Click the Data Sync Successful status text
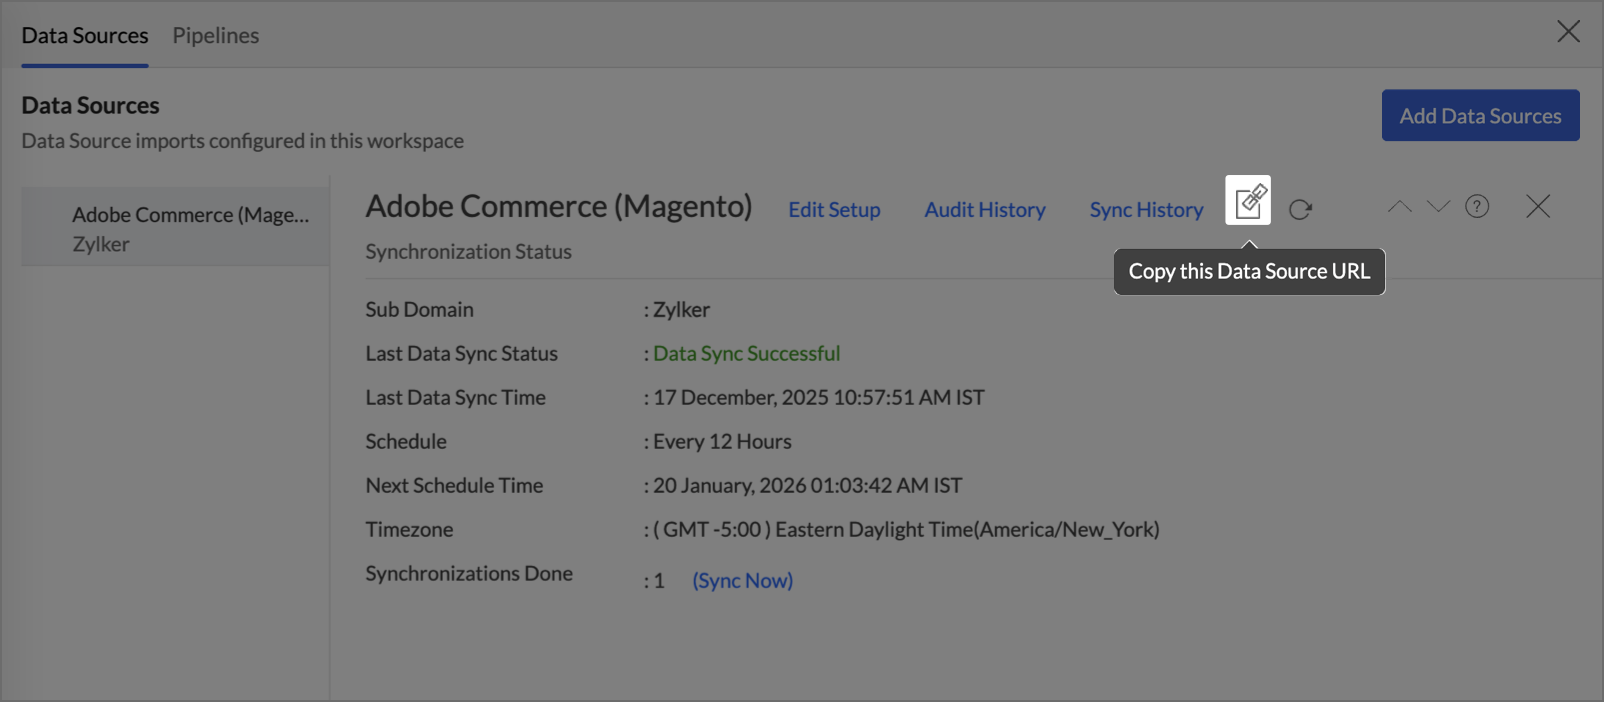 click(x=746, y=353)
